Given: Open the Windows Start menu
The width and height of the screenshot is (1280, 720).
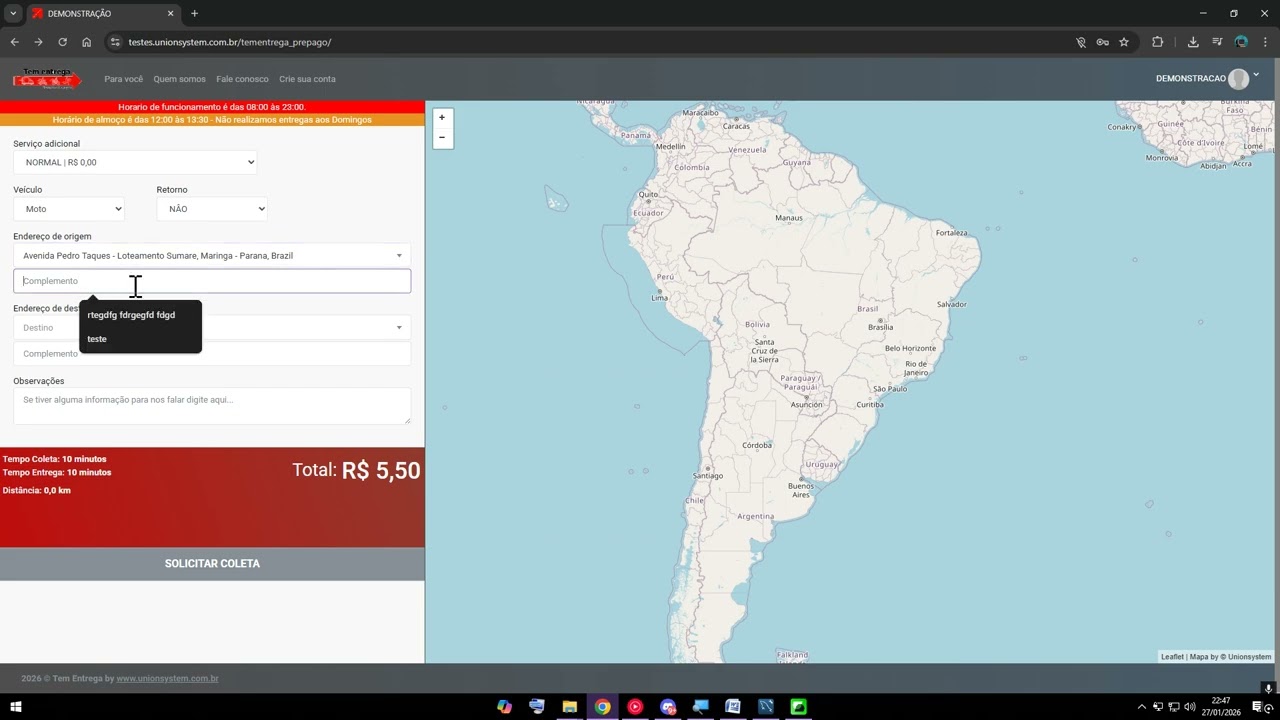Looking at the screenshot, I should (x=16, y=707).
